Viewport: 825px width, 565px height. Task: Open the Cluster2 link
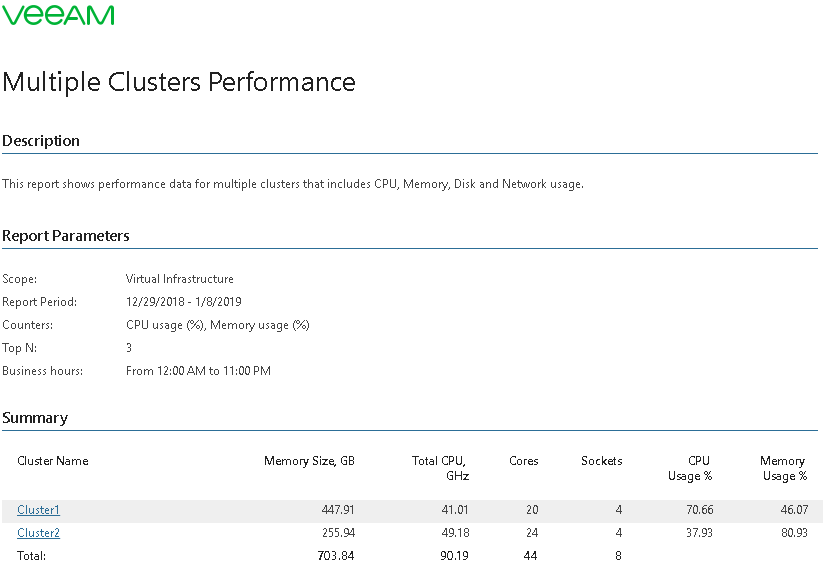38,533
